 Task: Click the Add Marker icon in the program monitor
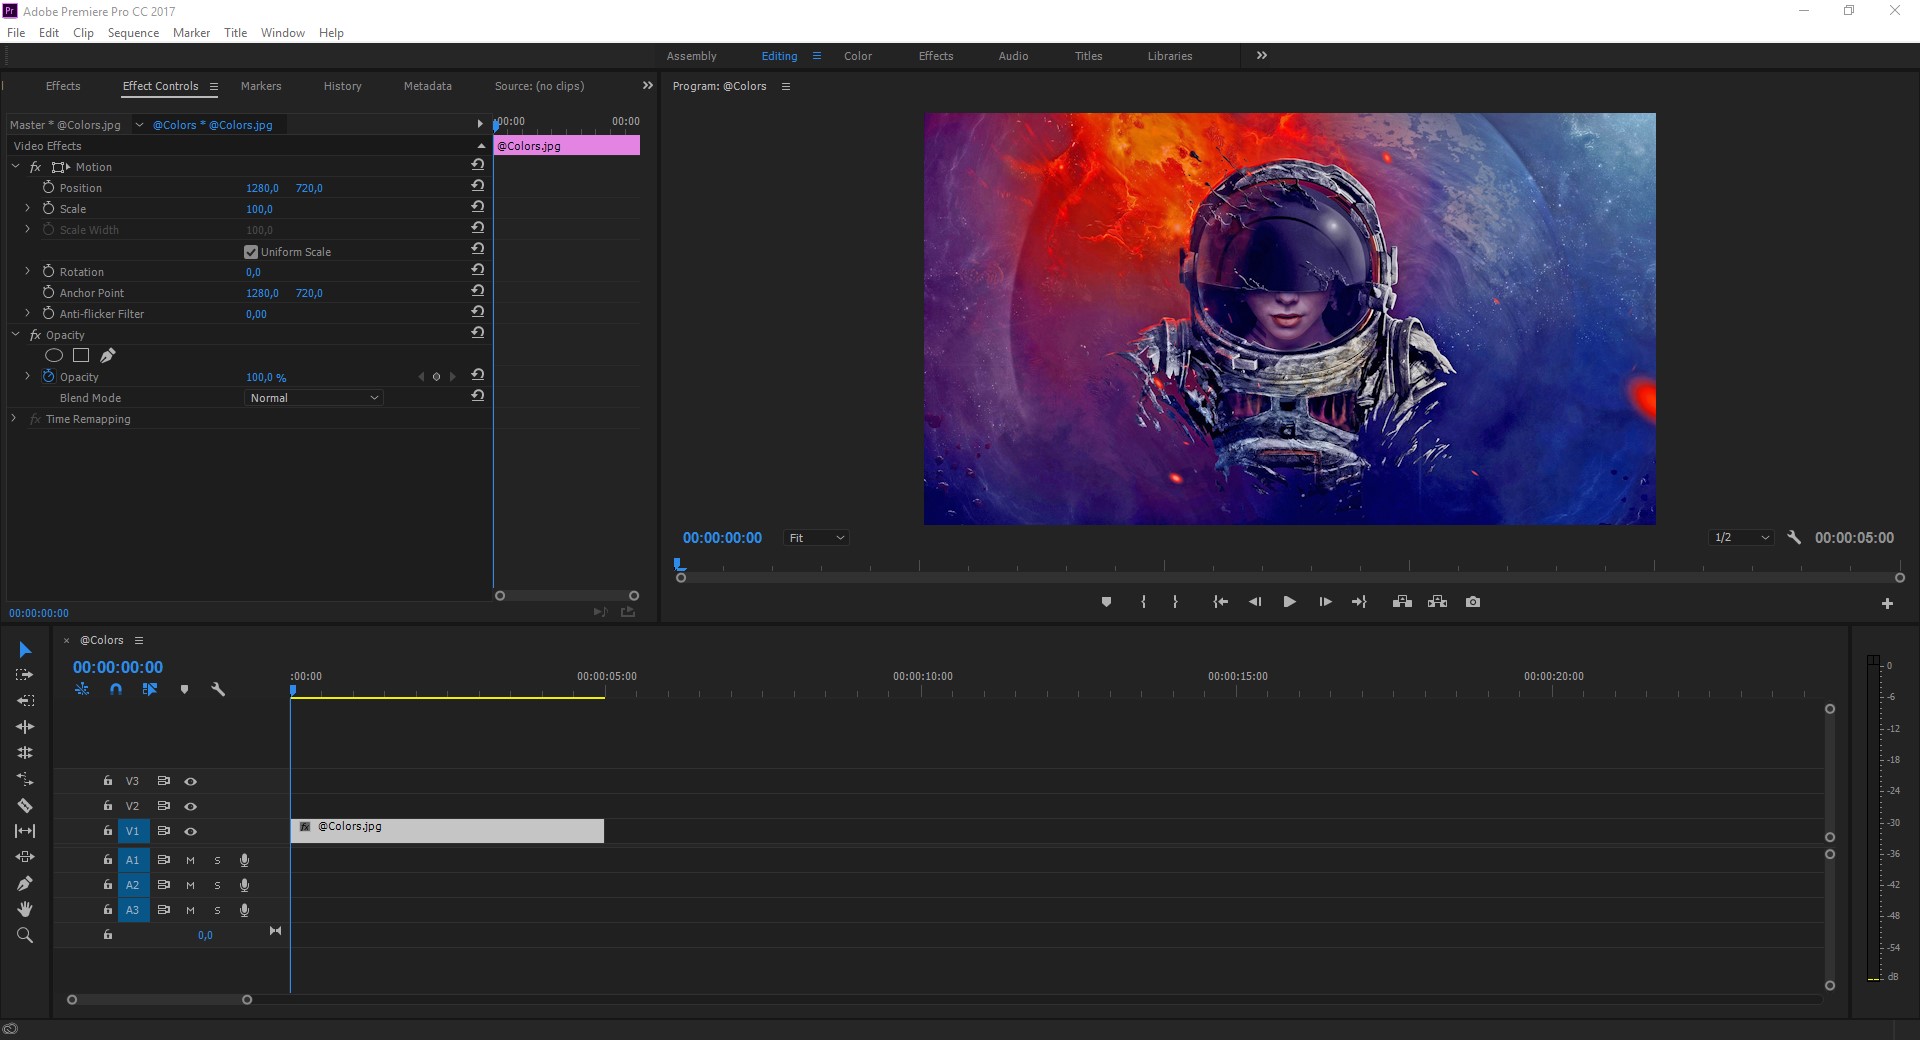tap(1105, 601)
